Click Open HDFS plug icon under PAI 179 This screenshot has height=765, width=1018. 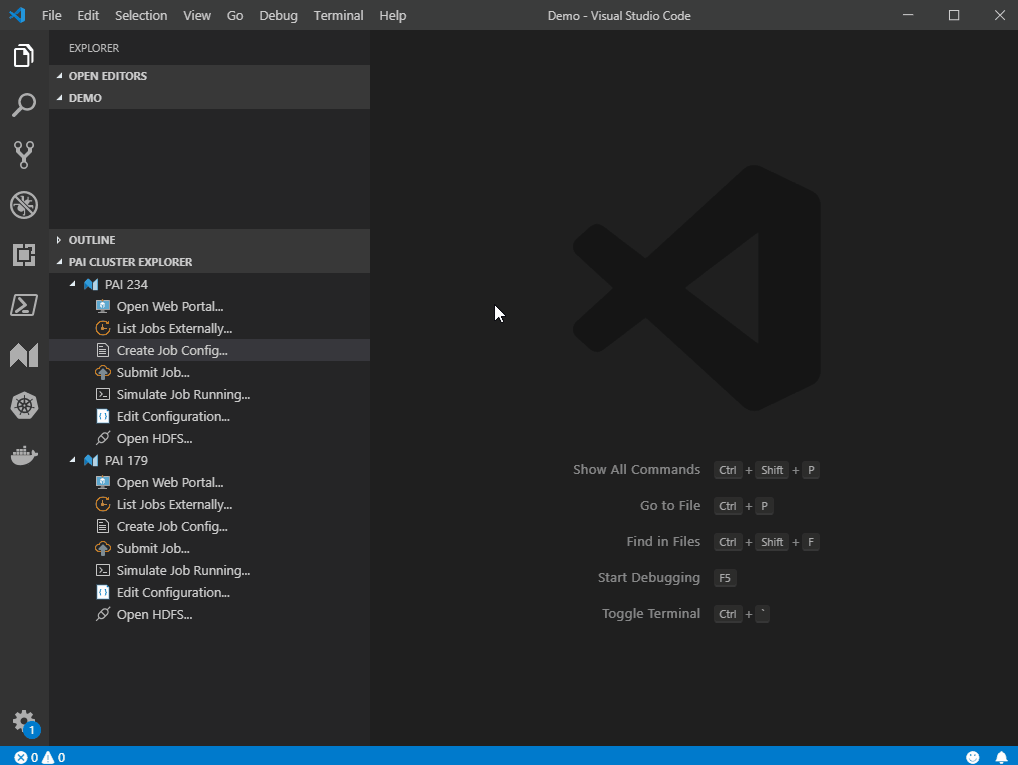pos(103,614)
